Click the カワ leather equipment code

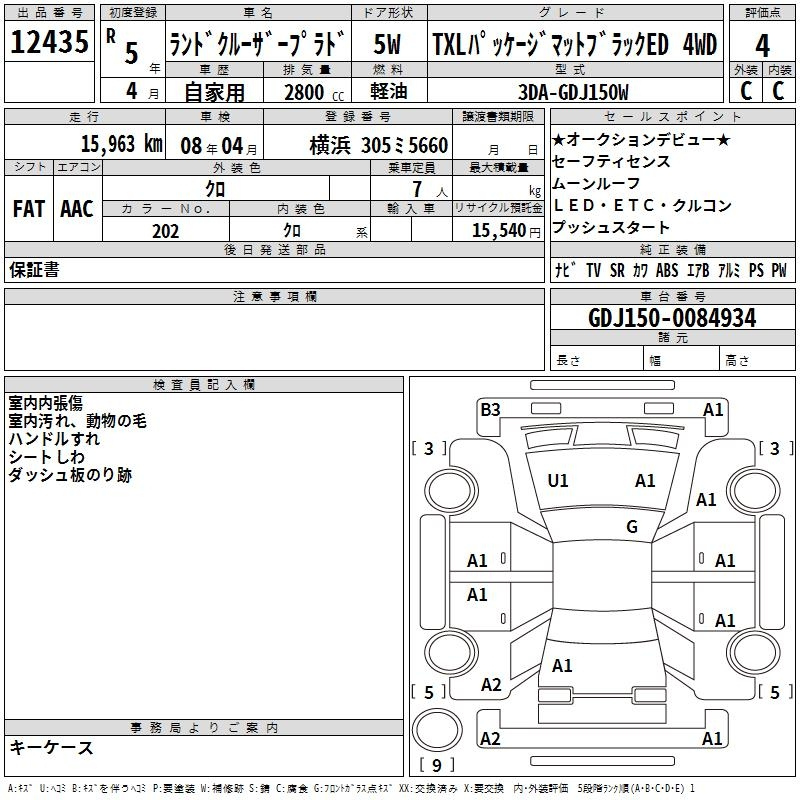click(x=640, y=270)
